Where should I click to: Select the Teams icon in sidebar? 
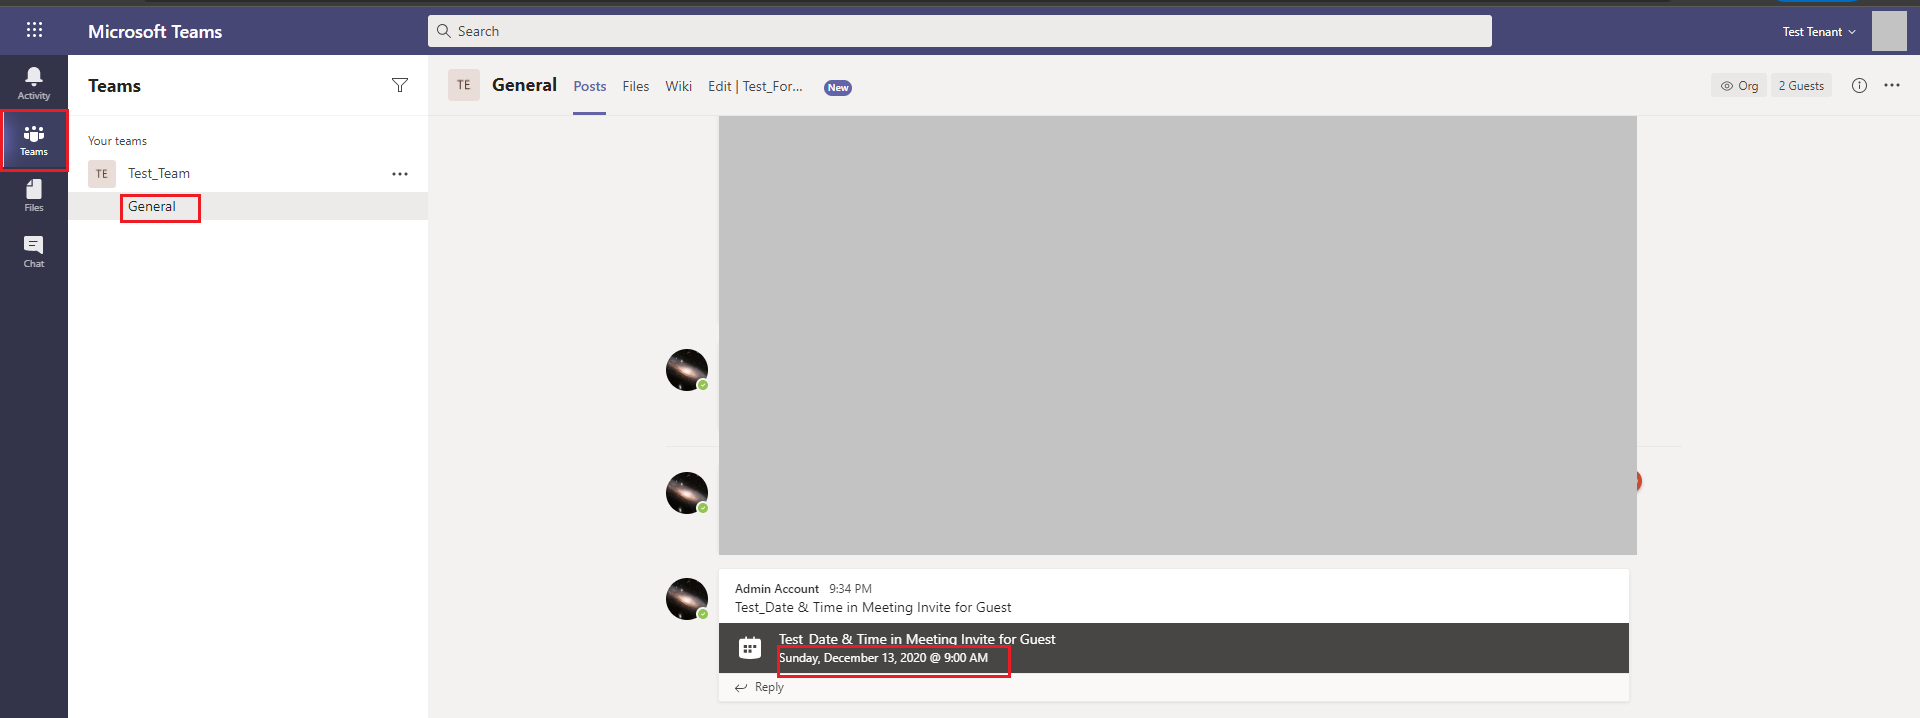point(34,140)
